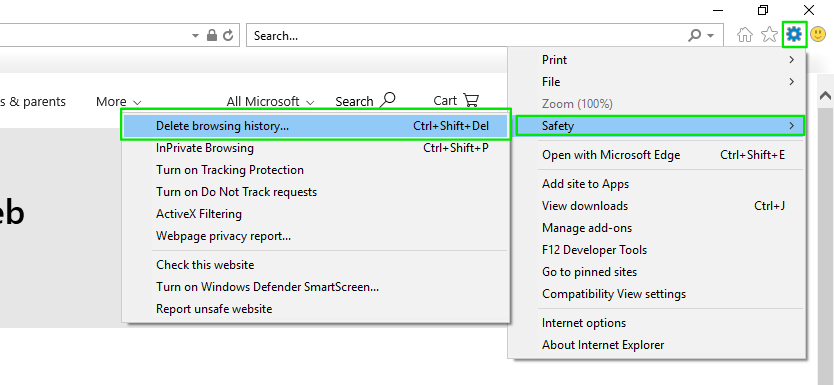Image resolution: width=834 pixels, height=385 pixels.
Task: Choose Turn on Do Not Track requests
Action: tap(316, 192)
